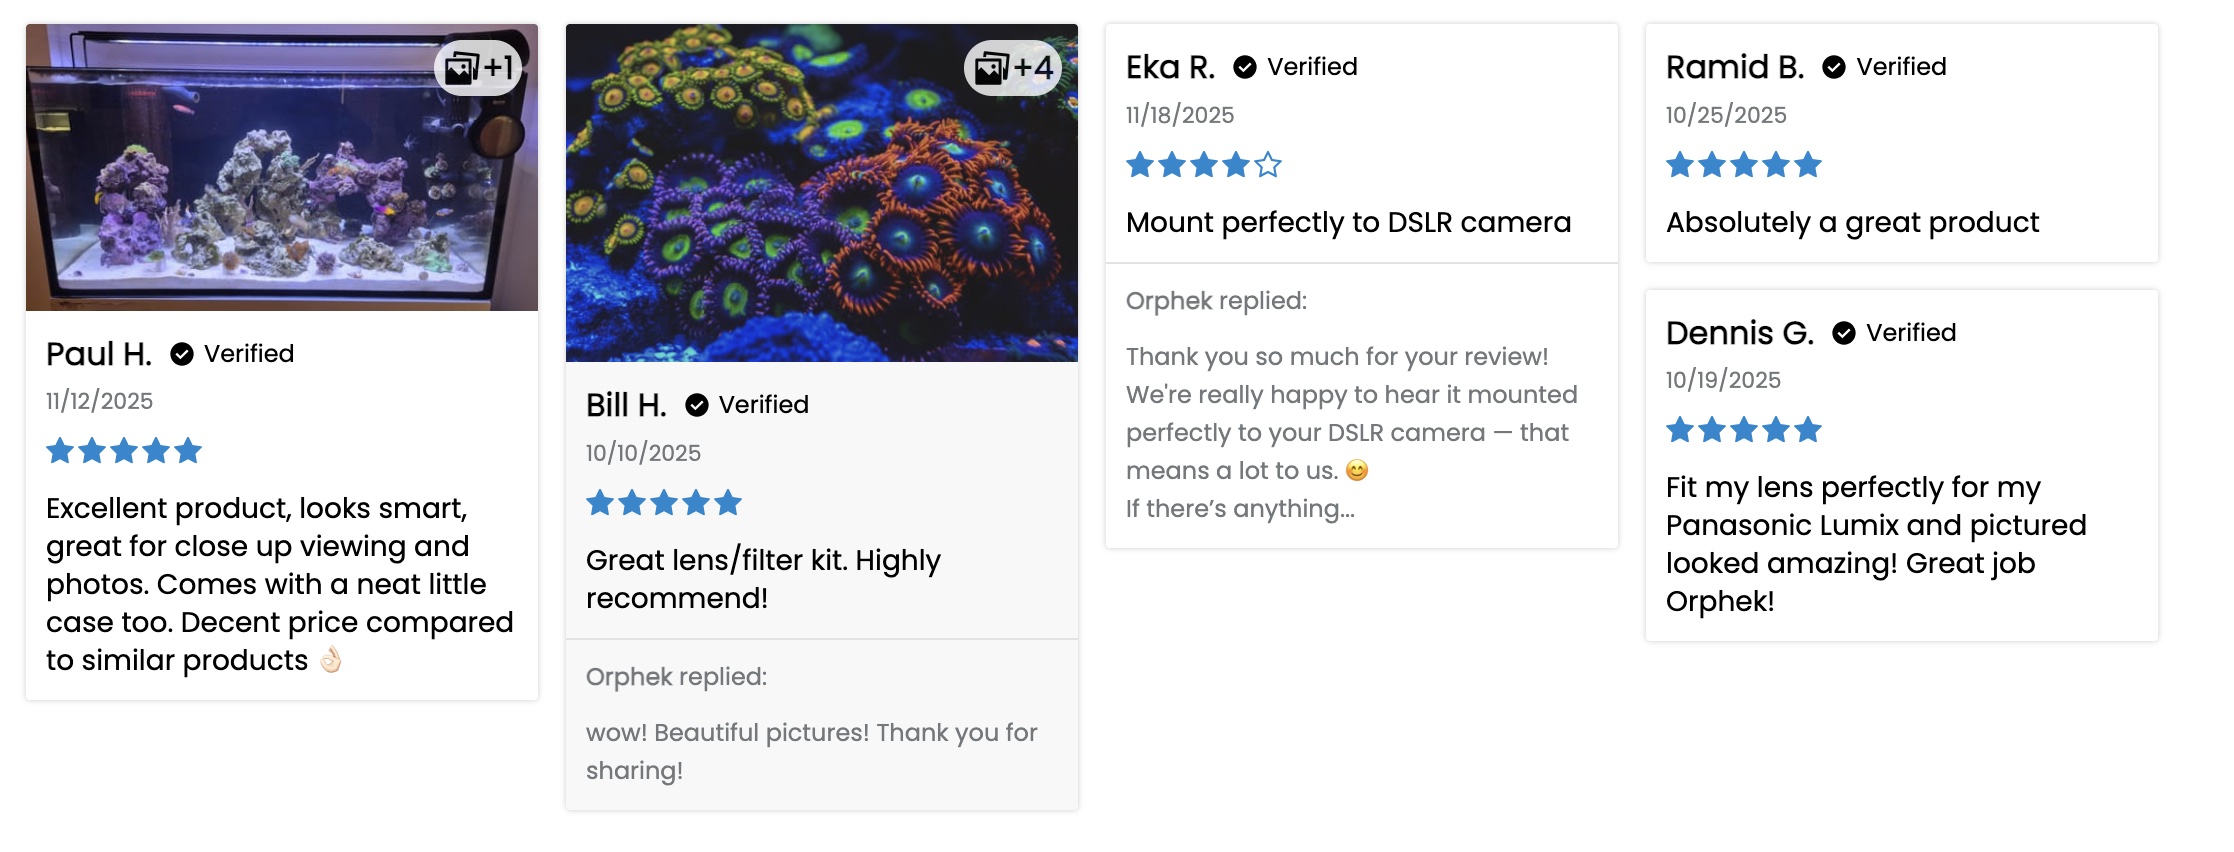Click Dennis G.'s five-star rating
The width and height of the screenshot is (2234, 852).
[x=1743, y=431]
